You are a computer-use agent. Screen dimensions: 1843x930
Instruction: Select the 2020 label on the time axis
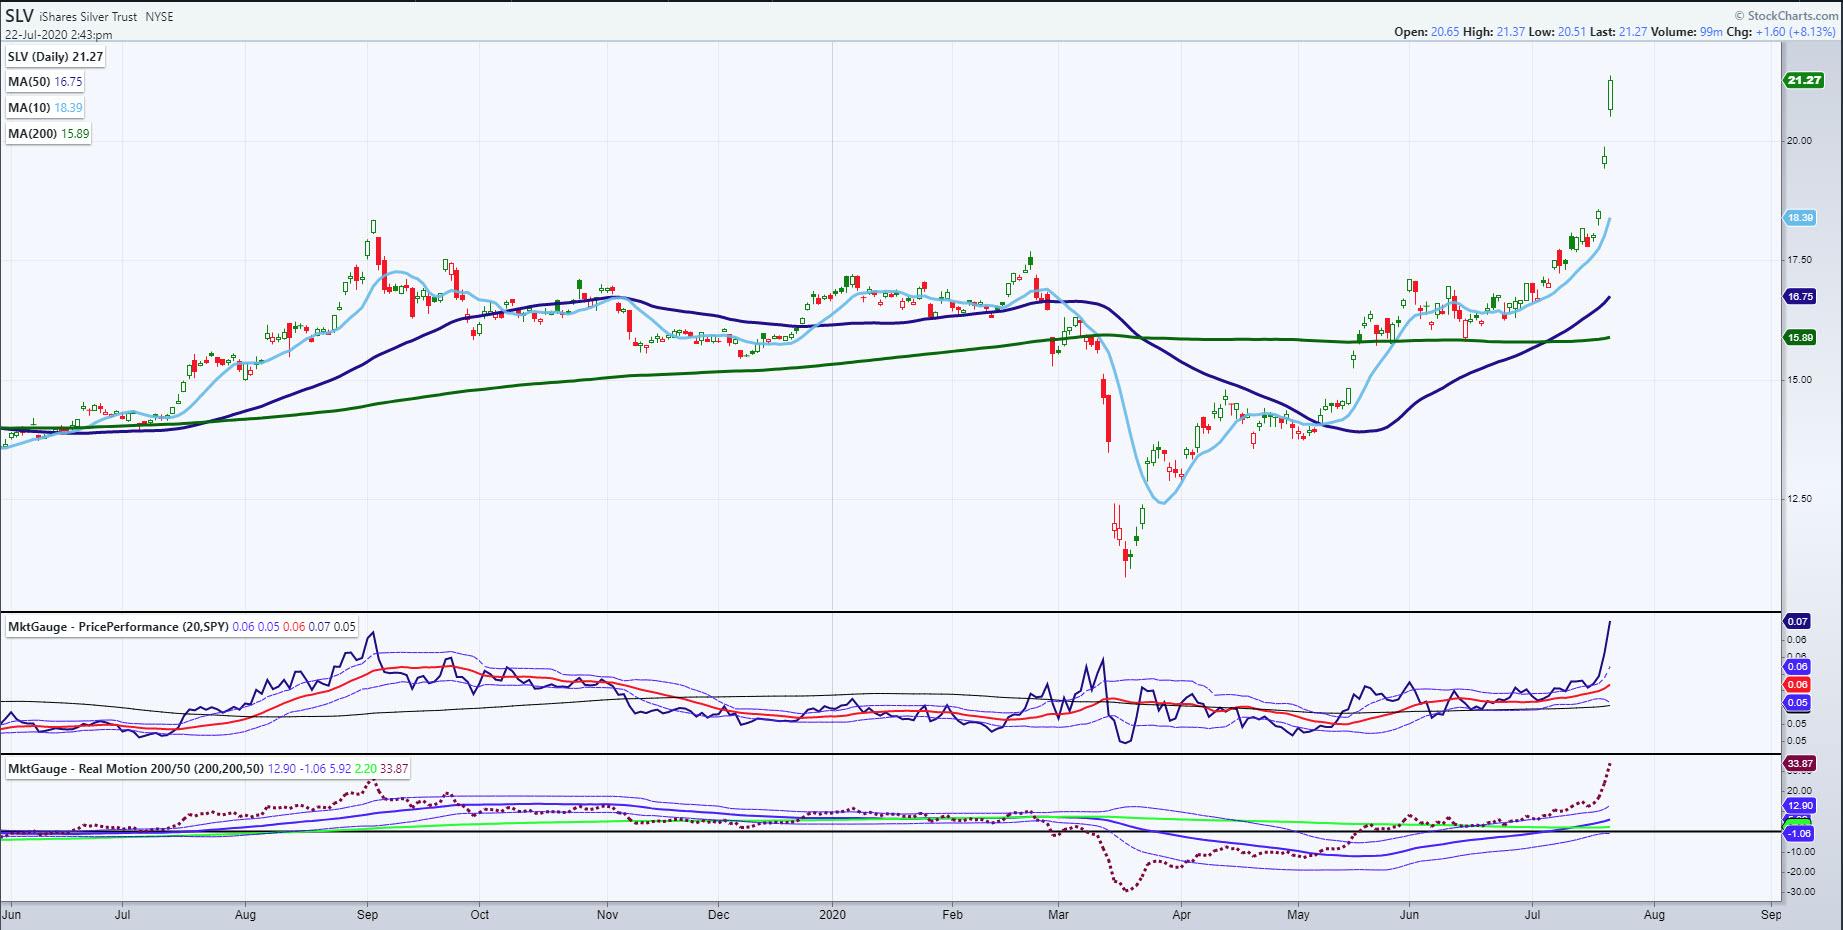(x=832, y=914)
